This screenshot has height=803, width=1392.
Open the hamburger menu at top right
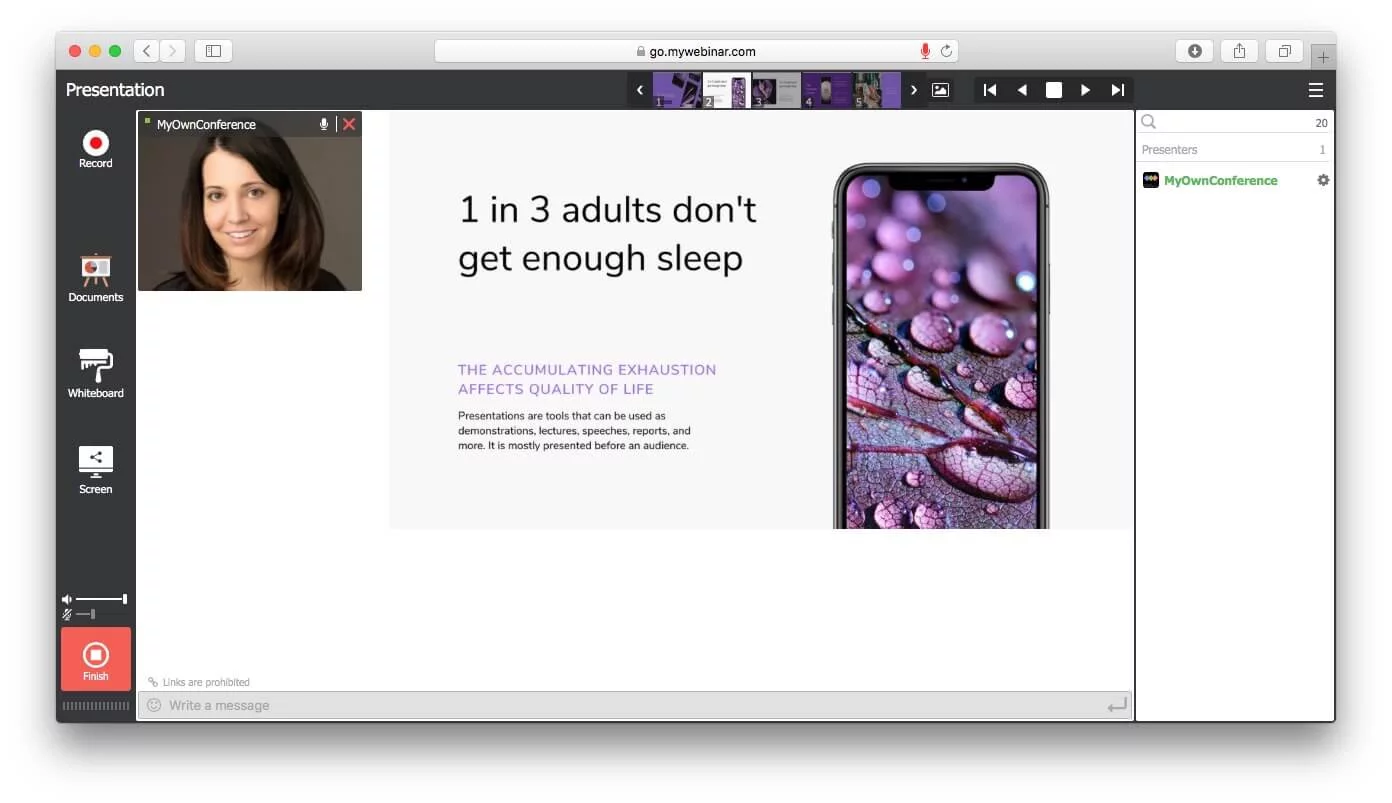pos(1315,90)
